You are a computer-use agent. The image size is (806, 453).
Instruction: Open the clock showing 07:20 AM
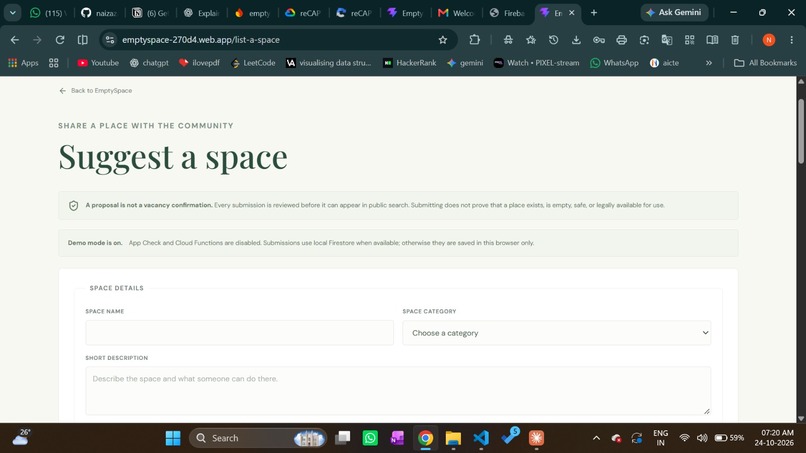(x=774, y=438)
